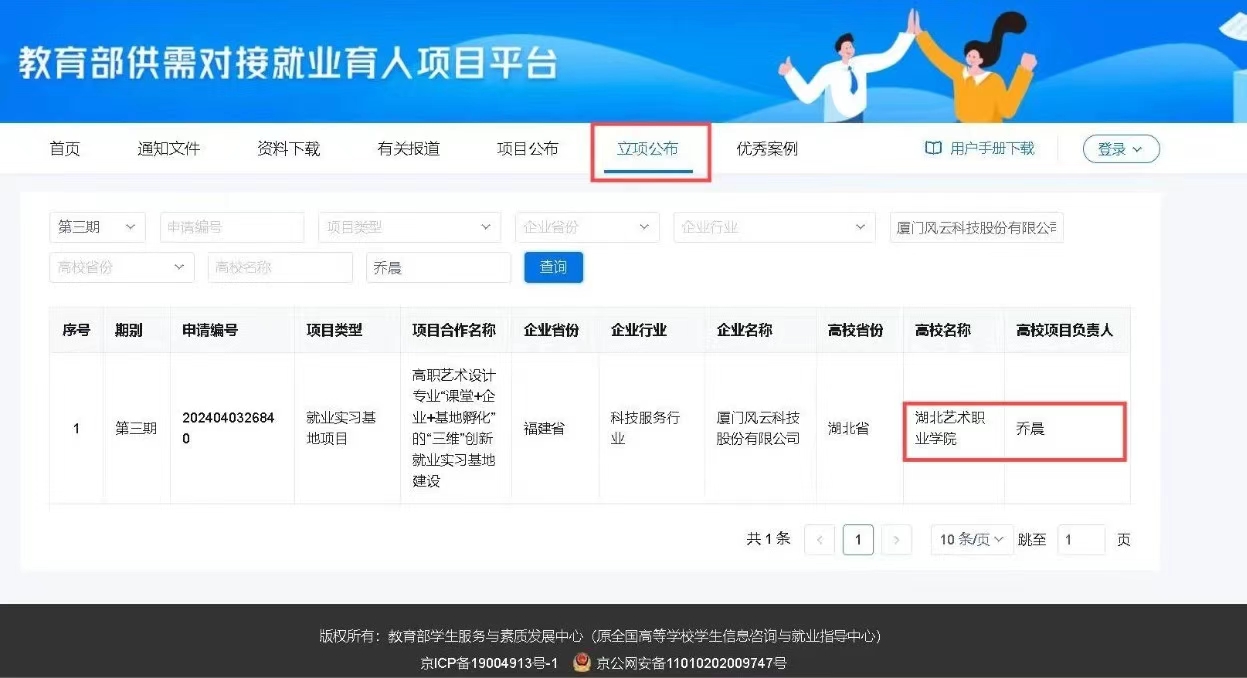
Task: Open the 登录 dropdown button
Action: point(1120,149)
